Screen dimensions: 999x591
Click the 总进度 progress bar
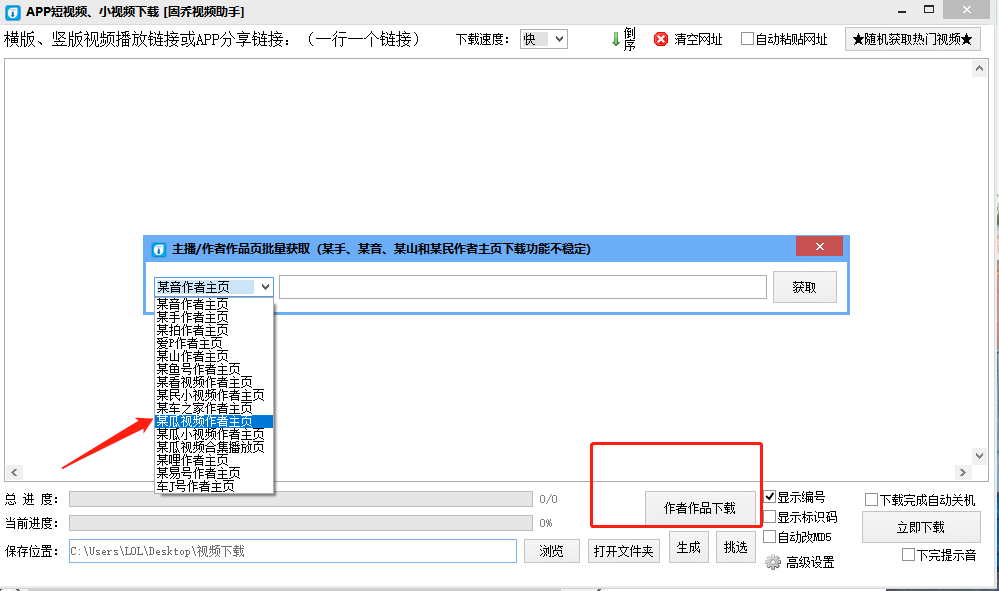point(301,499)
